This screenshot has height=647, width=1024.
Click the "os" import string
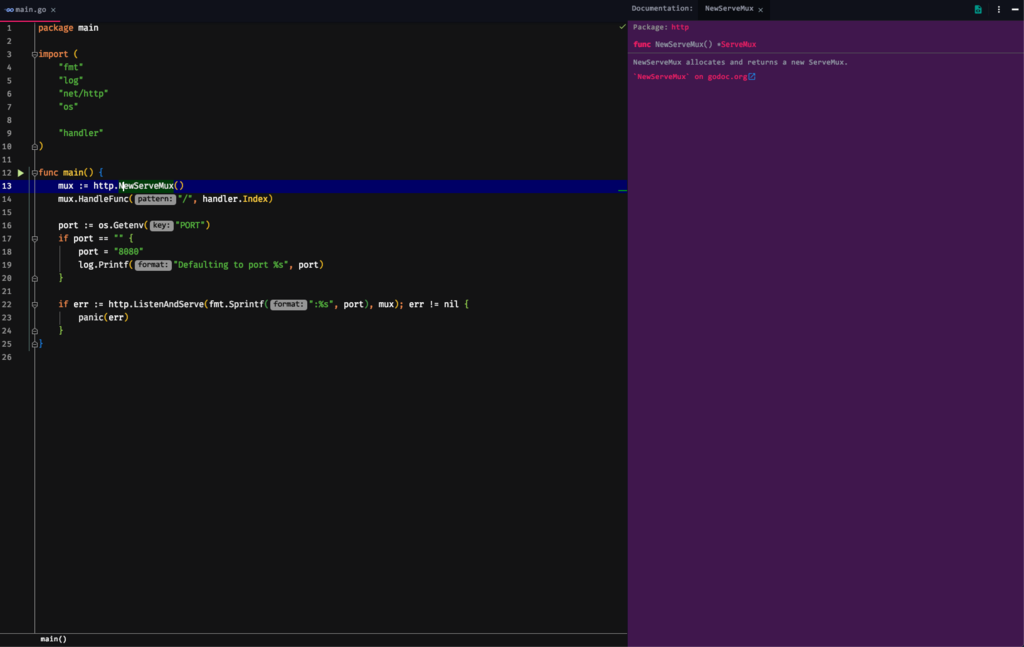(68, 107)
